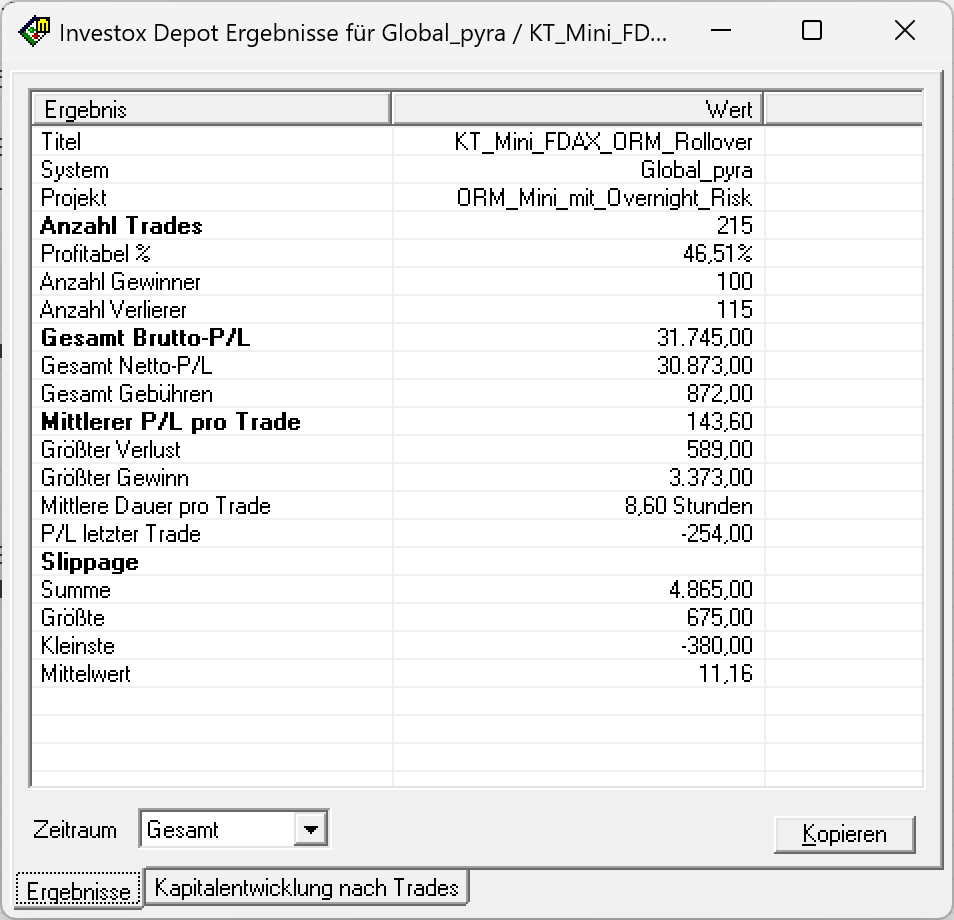Select the Gesamt Brutto-P/L row

point(145,338)
